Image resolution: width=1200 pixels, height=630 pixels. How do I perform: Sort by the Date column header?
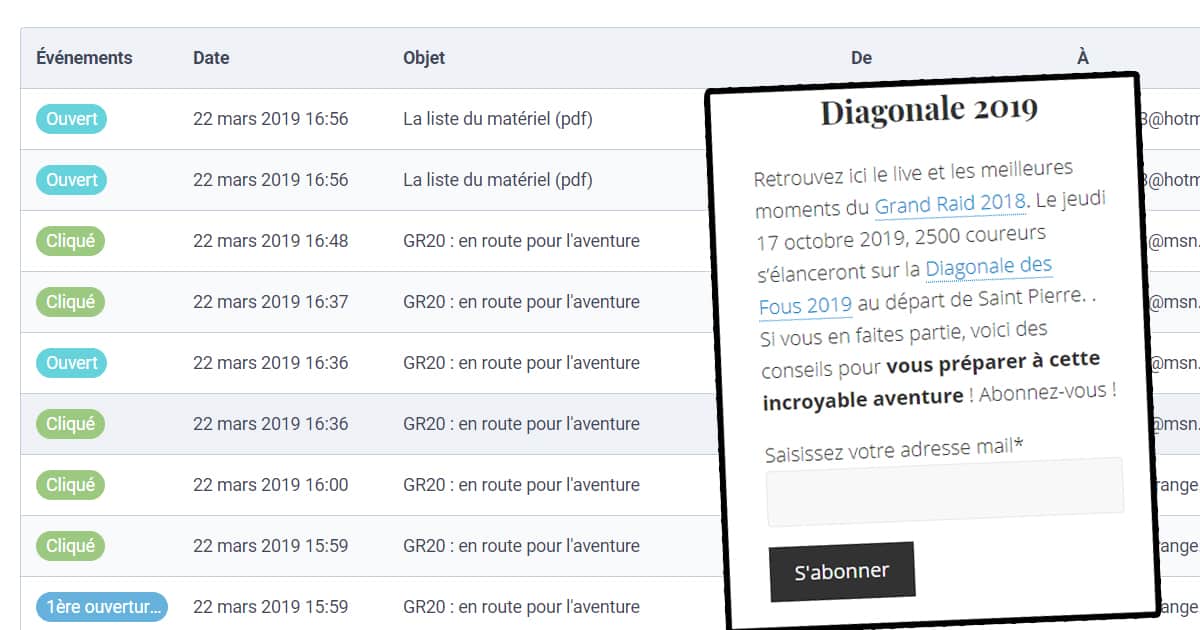click(211, 58)
